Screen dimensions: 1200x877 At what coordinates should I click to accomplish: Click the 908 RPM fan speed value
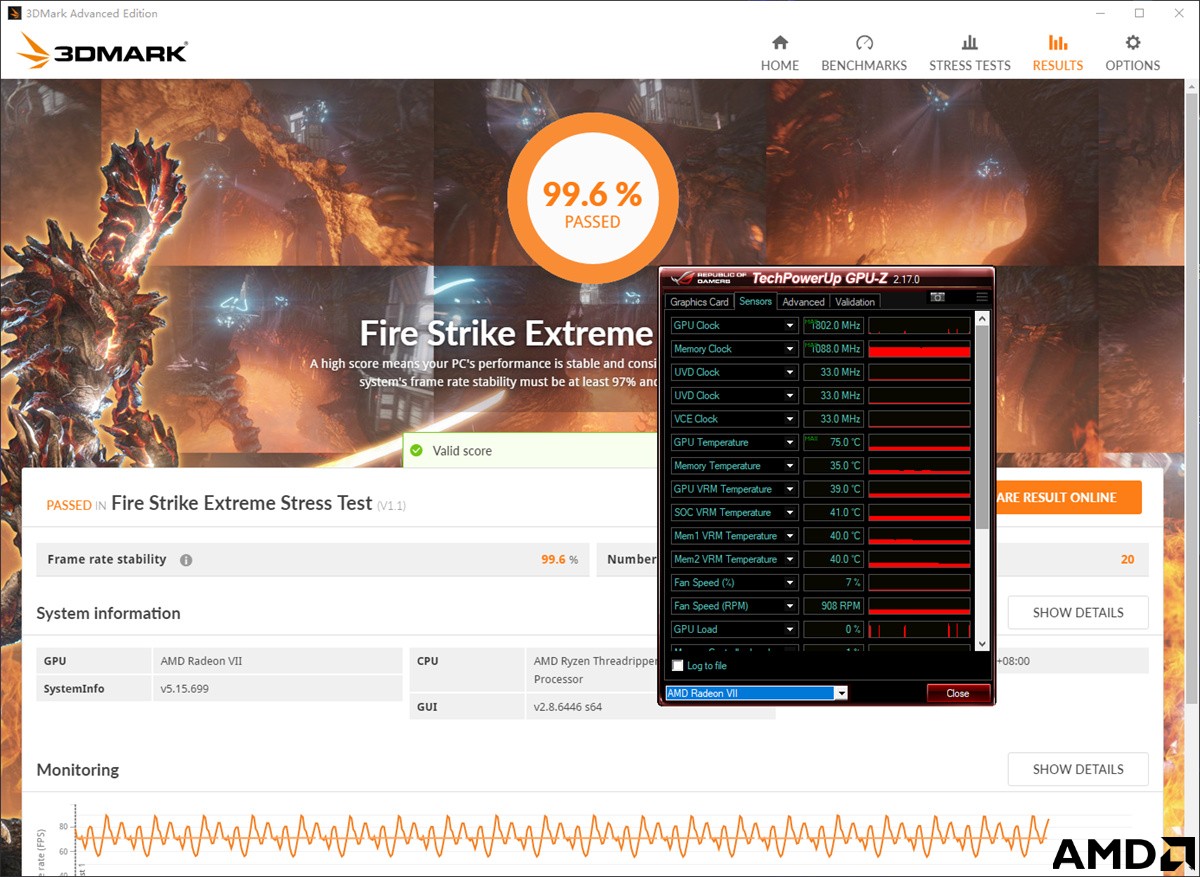tap(833, 606)
